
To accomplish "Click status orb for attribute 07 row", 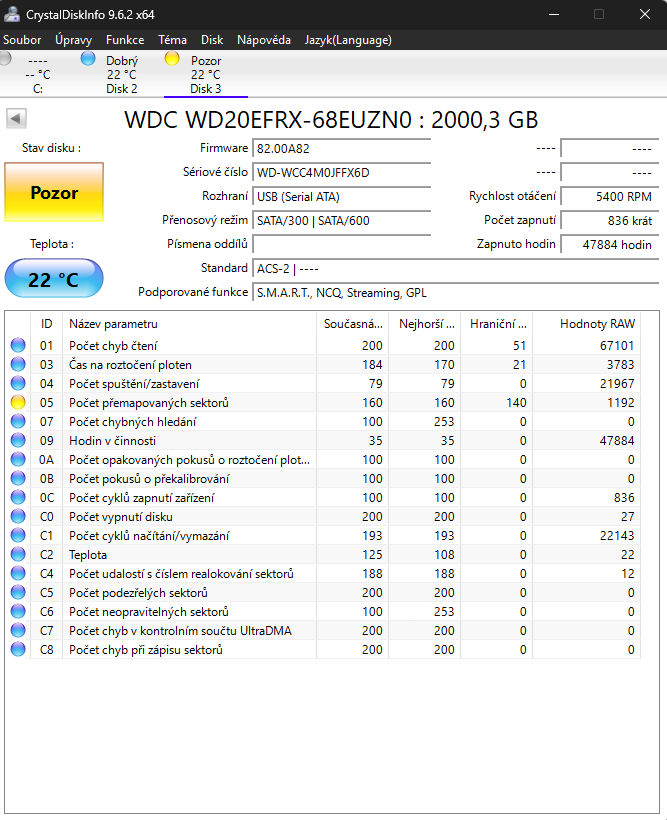I will point(18,421).
